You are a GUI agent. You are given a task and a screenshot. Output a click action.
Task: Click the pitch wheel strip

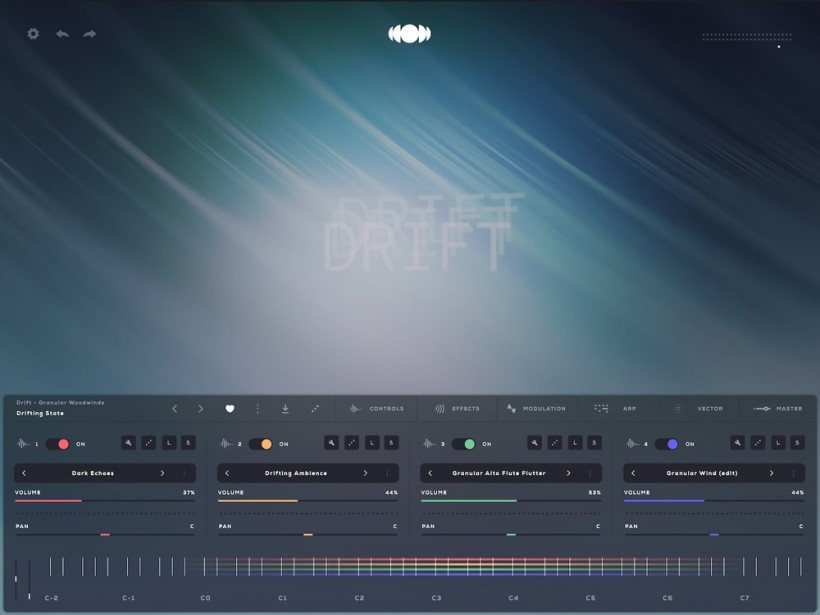pos(16,578)
